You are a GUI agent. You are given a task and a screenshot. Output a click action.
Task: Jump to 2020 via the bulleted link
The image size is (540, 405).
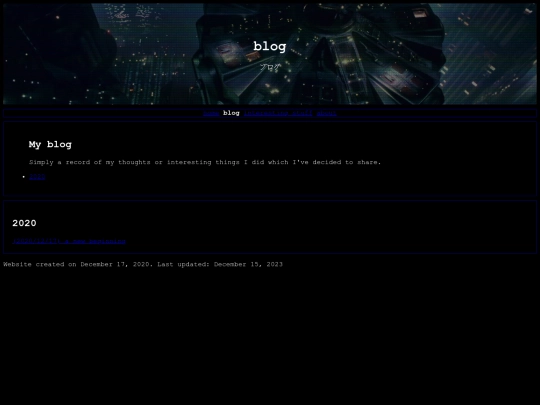(x=37, y=177)
